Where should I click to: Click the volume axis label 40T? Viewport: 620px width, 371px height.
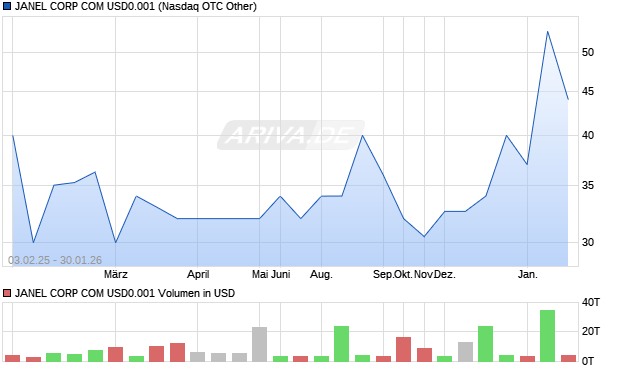tap(591, 302)
